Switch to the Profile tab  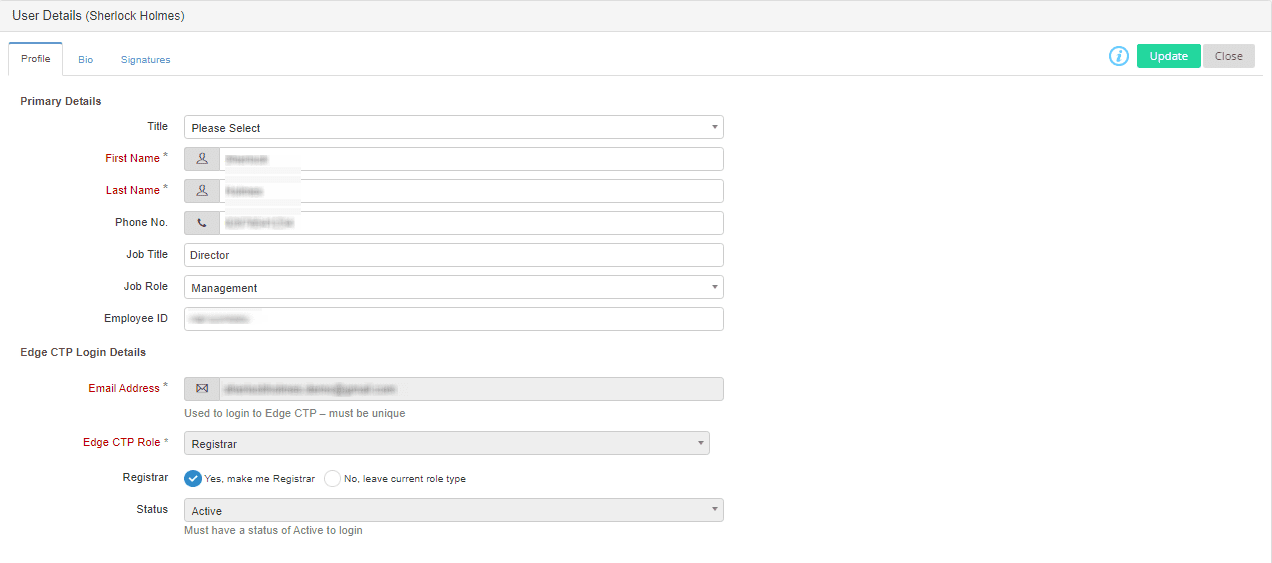[36, 59]
